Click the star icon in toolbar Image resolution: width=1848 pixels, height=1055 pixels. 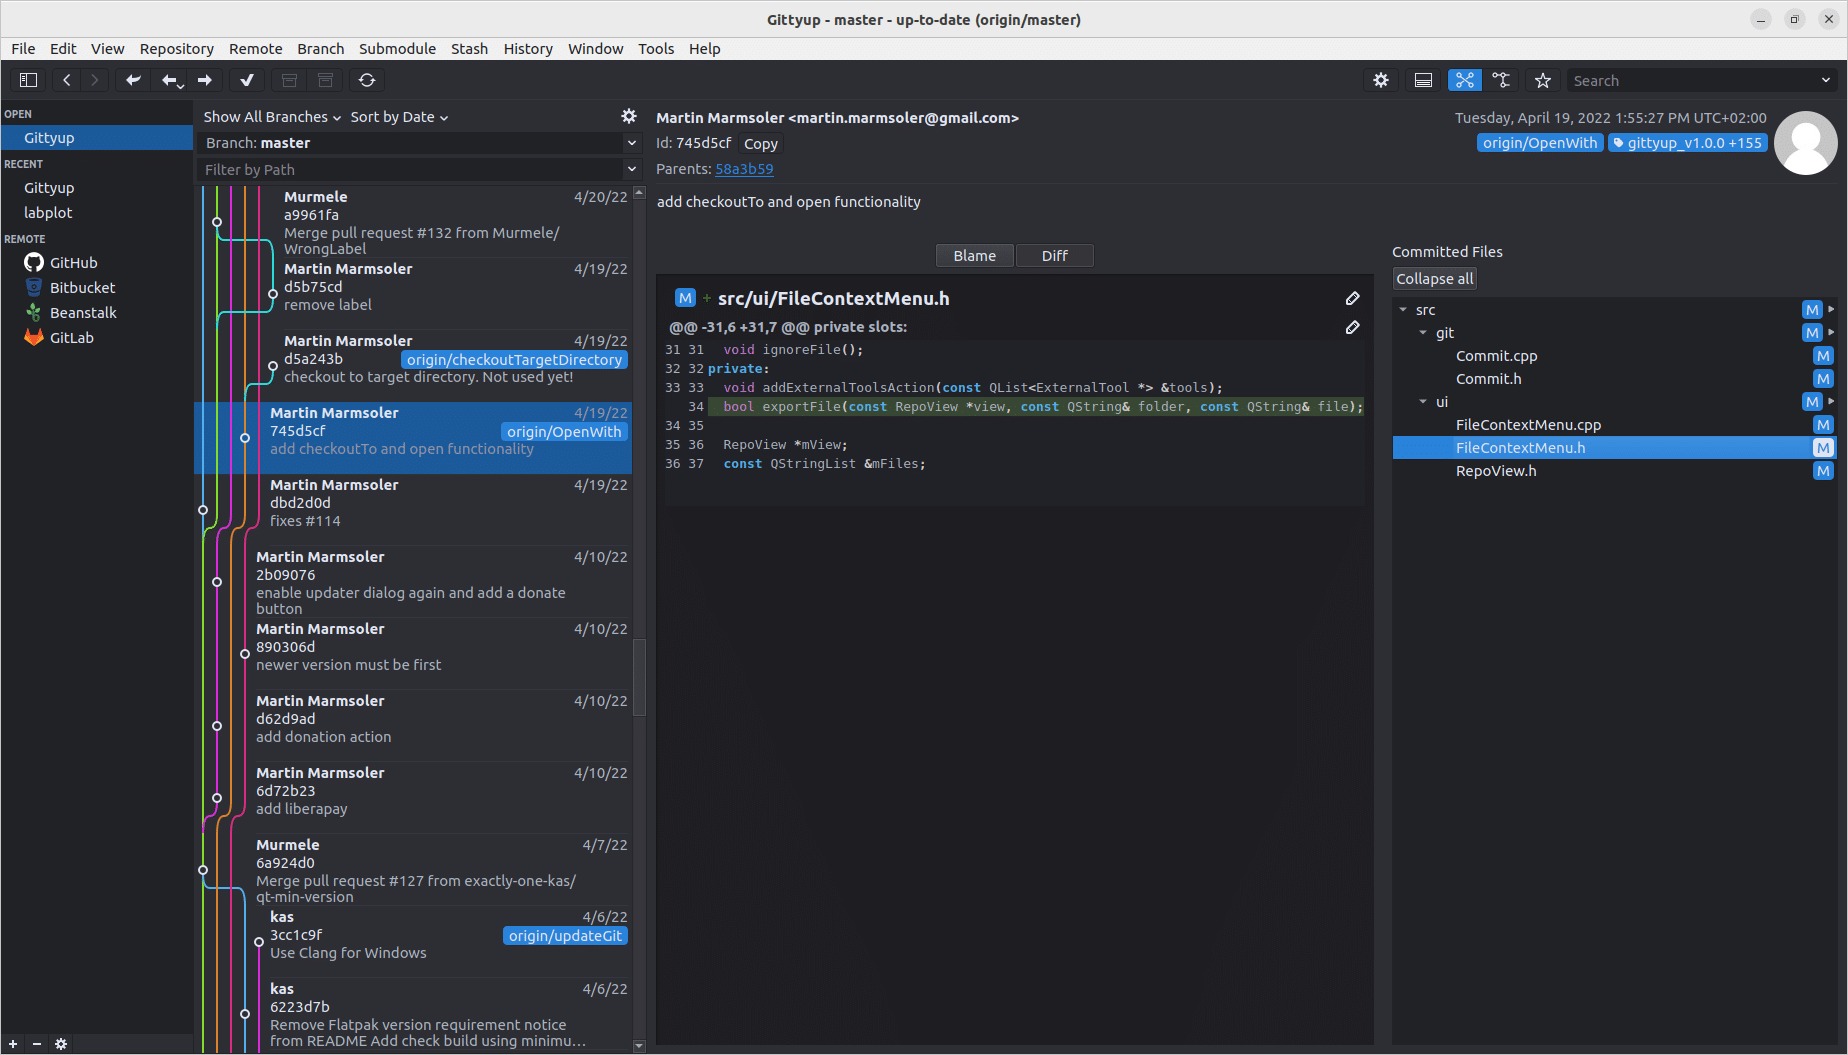click(x=1543, y=80)
